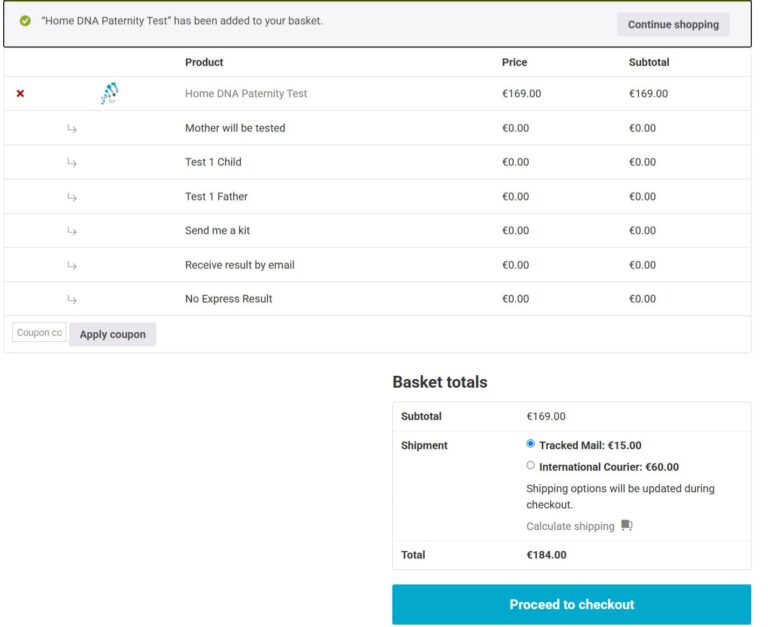This screenshot has width=768, height=627.
Task: Click green success checkmark icon in notice
Action: (x=25, y=21)
